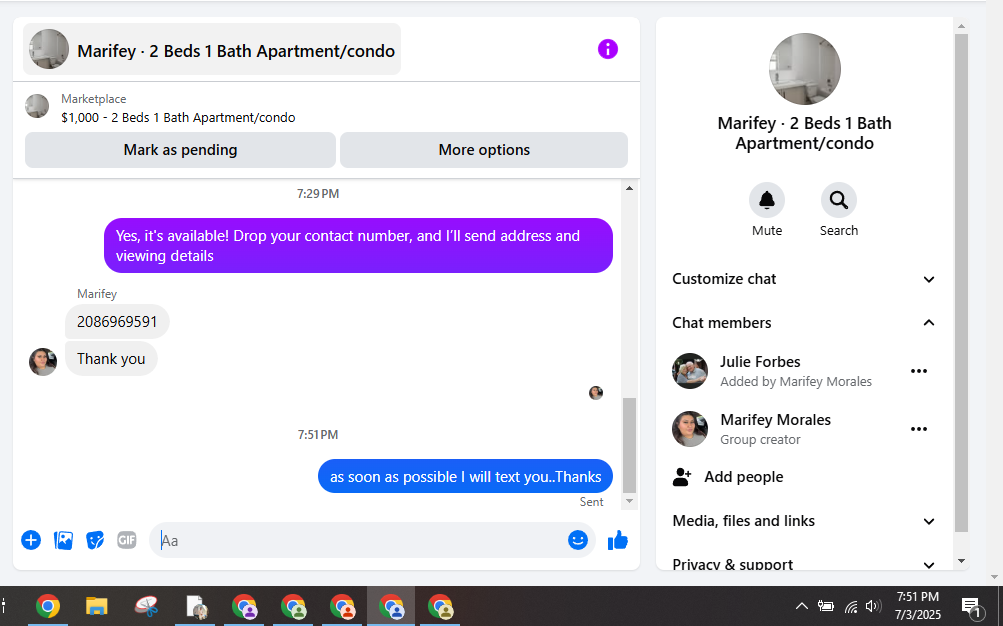Open the emoji picker smiley
The width and height of the screenshot is (1003, 626).
(578, 540)
